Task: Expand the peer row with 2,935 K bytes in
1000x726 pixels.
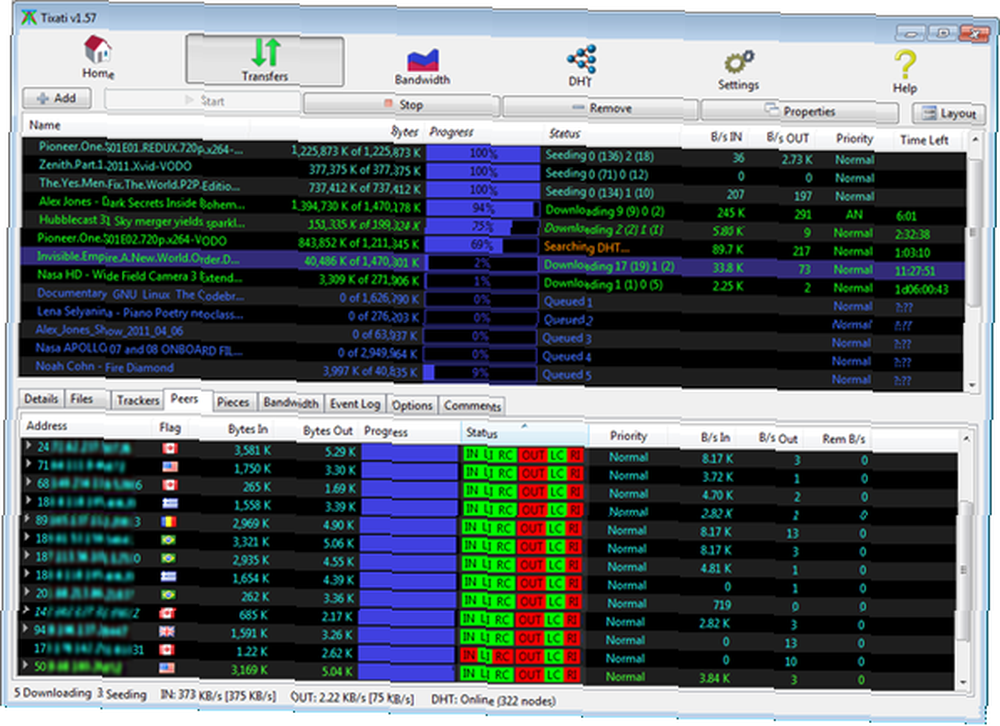Action: coord(27,555)
